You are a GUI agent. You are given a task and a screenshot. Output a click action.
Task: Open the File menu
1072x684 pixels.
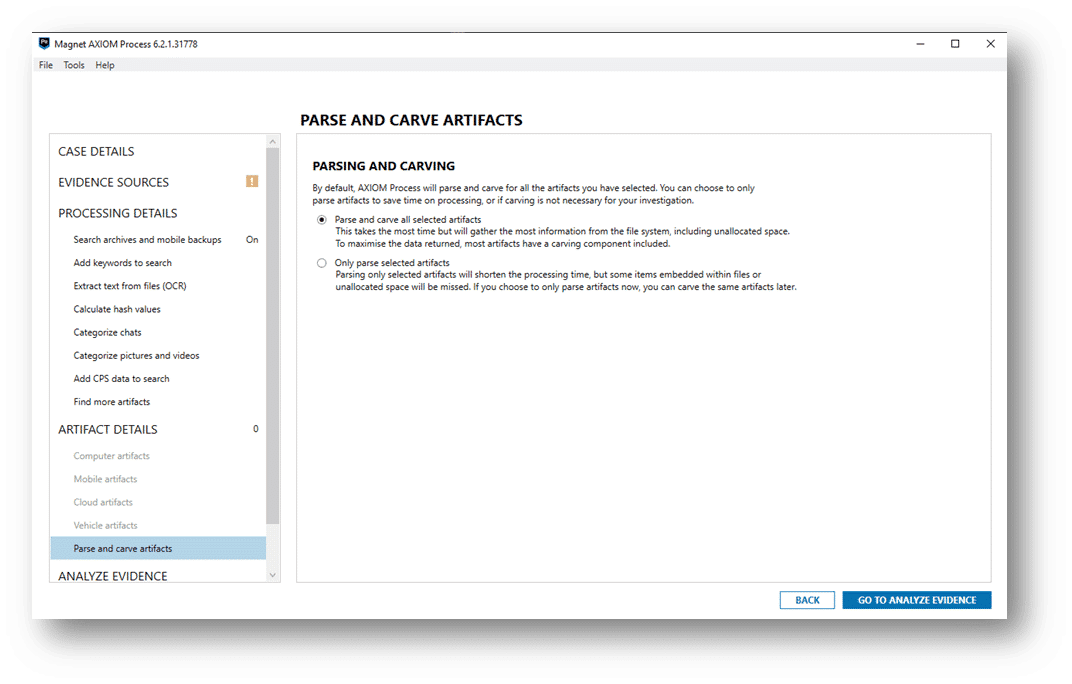pyautogui.click(x=46, y=65)
